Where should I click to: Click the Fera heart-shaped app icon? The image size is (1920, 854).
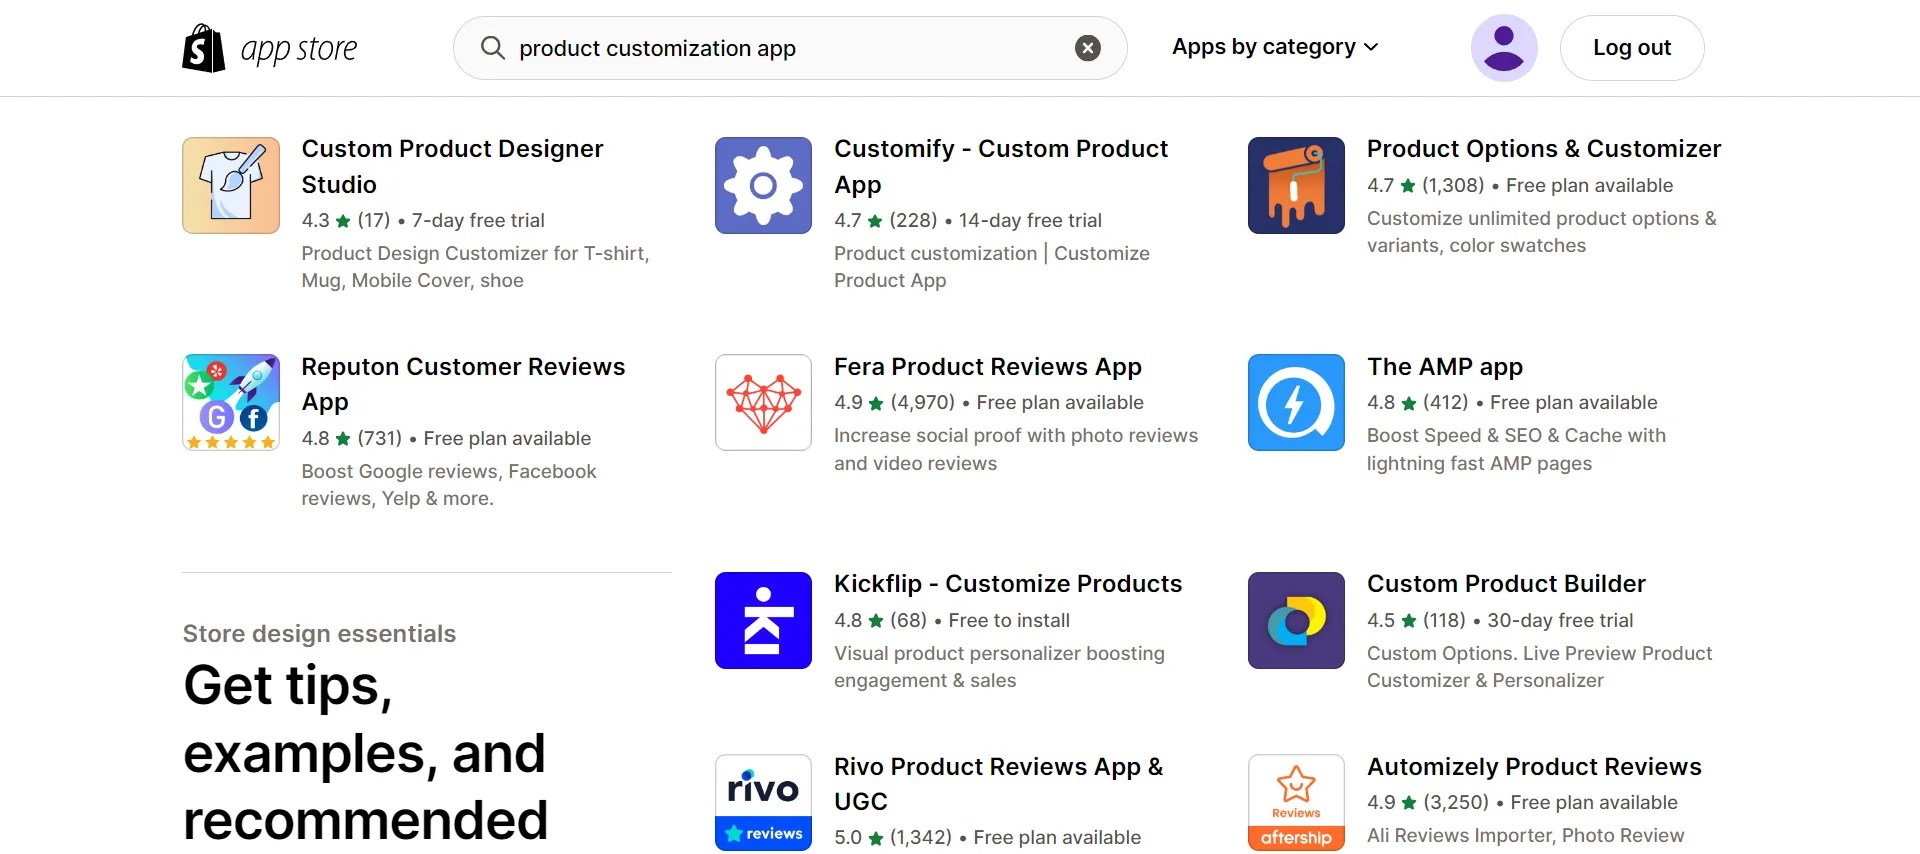click(763, 403)
